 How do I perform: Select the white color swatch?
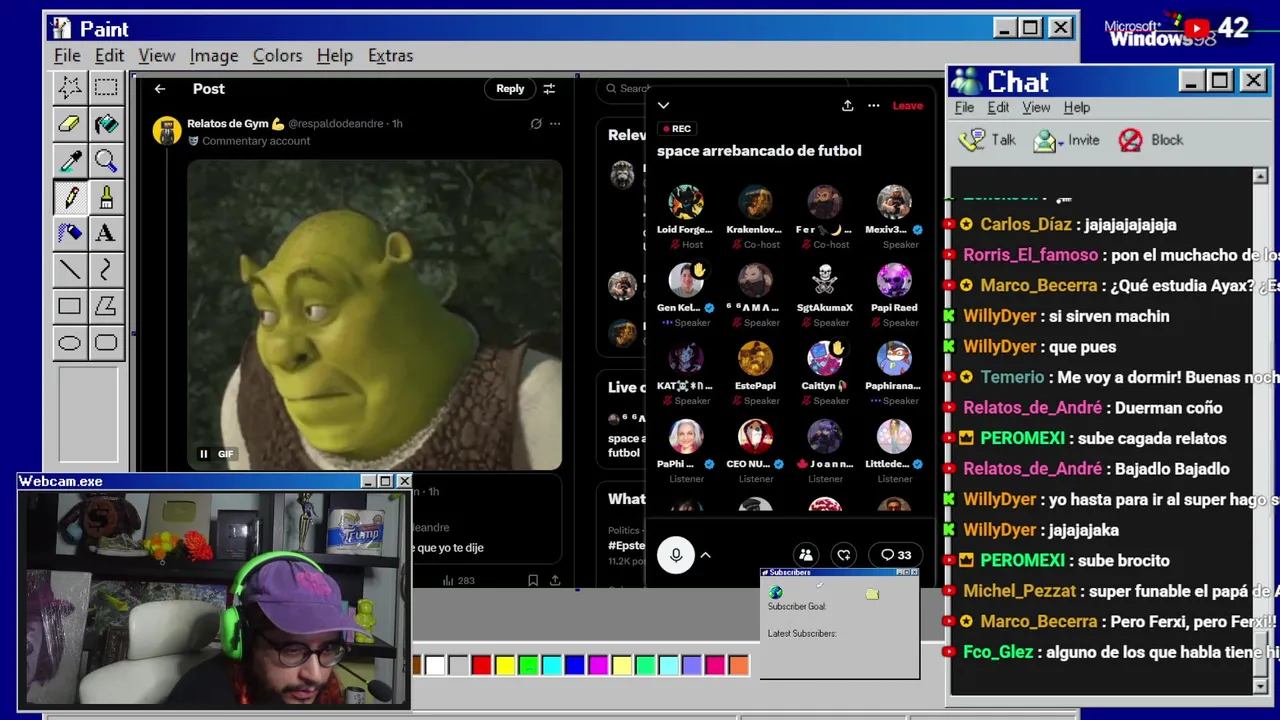pyautogui.click(x=435, y=665)
